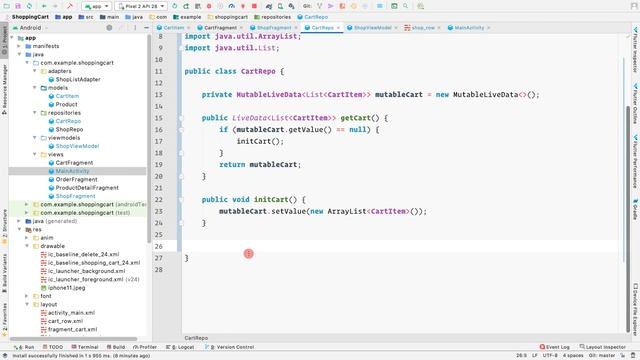Switch to the CartItem editor tab

click(173, 28)
